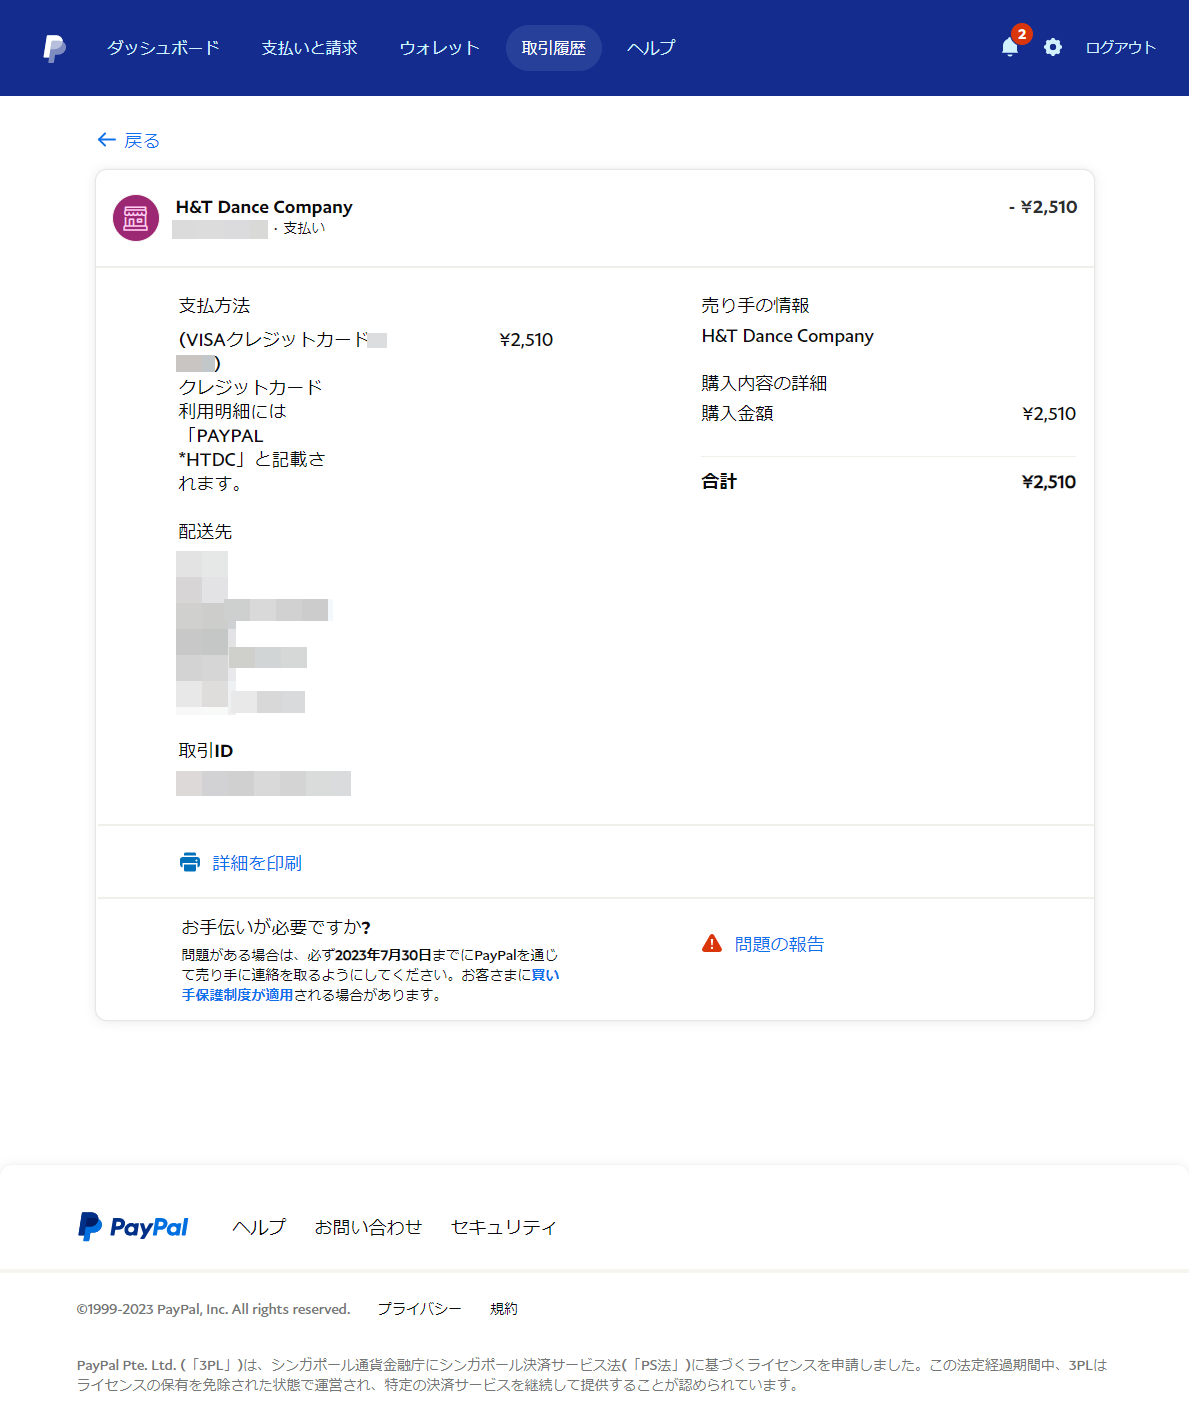Click the 売り手の情報 heading

[755, 306]
